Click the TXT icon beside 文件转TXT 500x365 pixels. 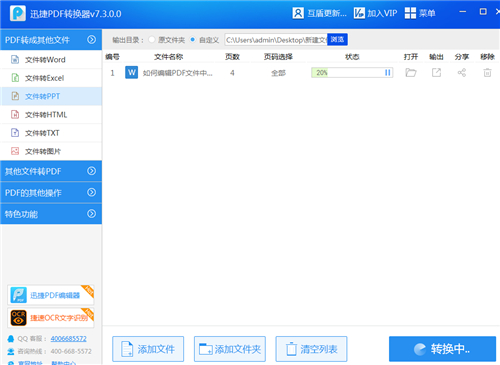point(15,133)
